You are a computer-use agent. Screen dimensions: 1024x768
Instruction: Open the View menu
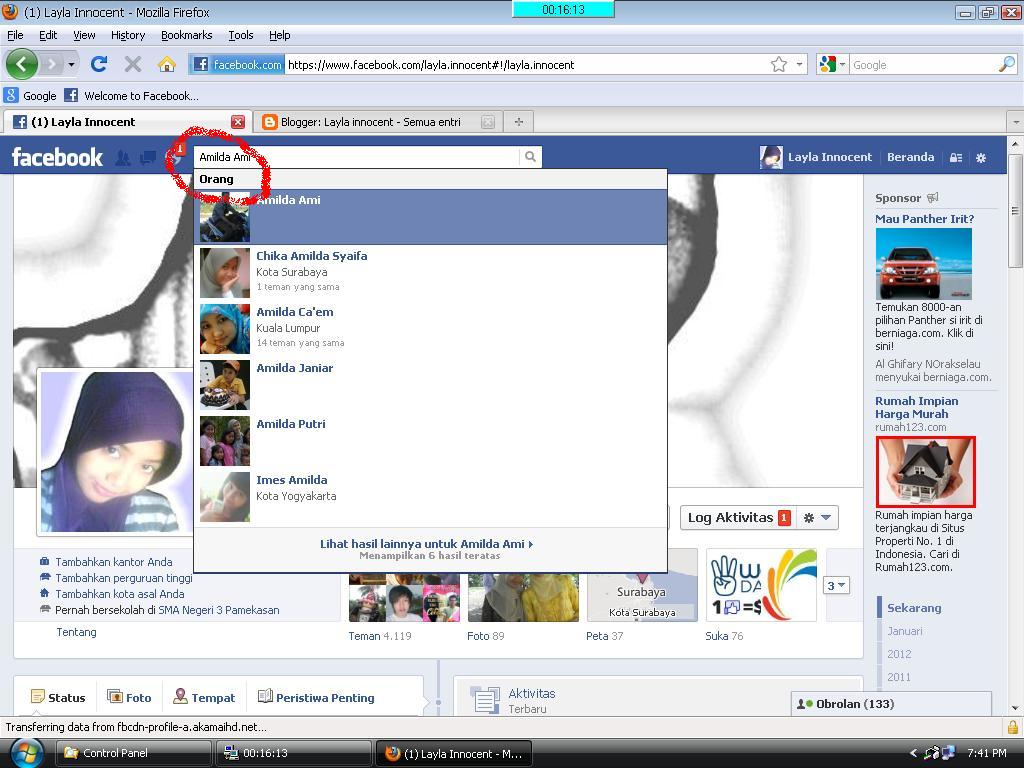click(84, 35)
